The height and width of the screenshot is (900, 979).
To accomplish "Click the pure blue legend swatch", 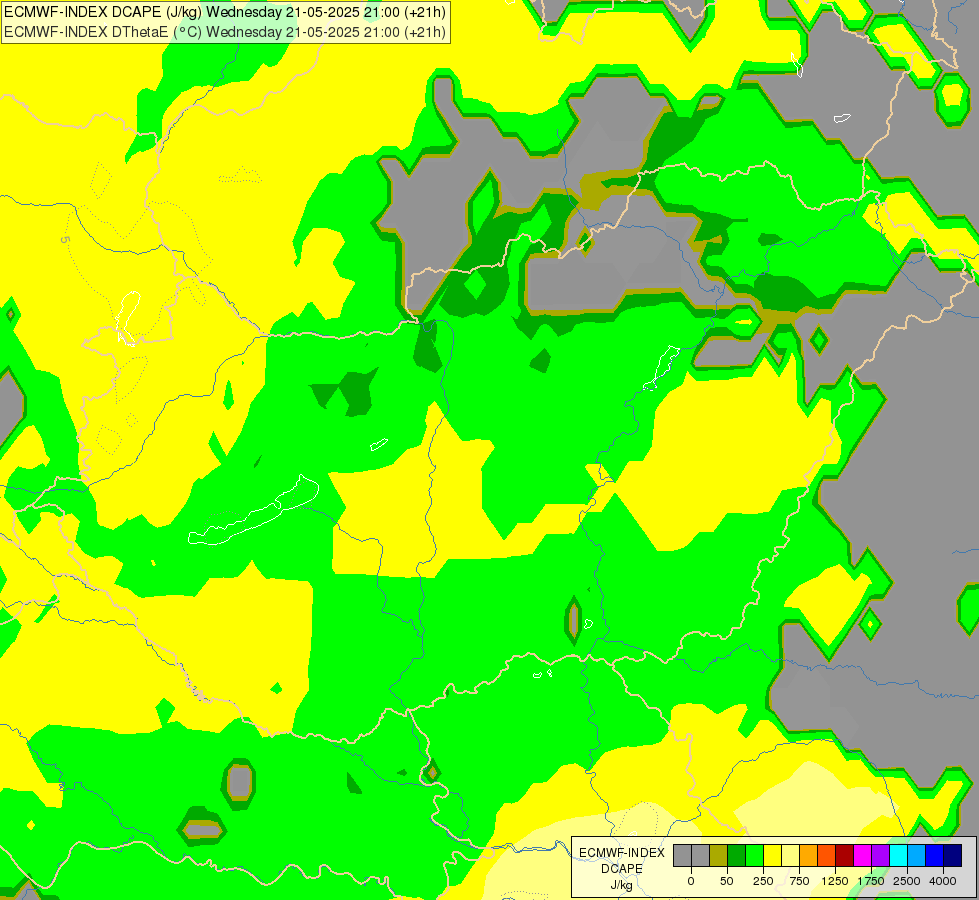I will click(x=935, y=856).
